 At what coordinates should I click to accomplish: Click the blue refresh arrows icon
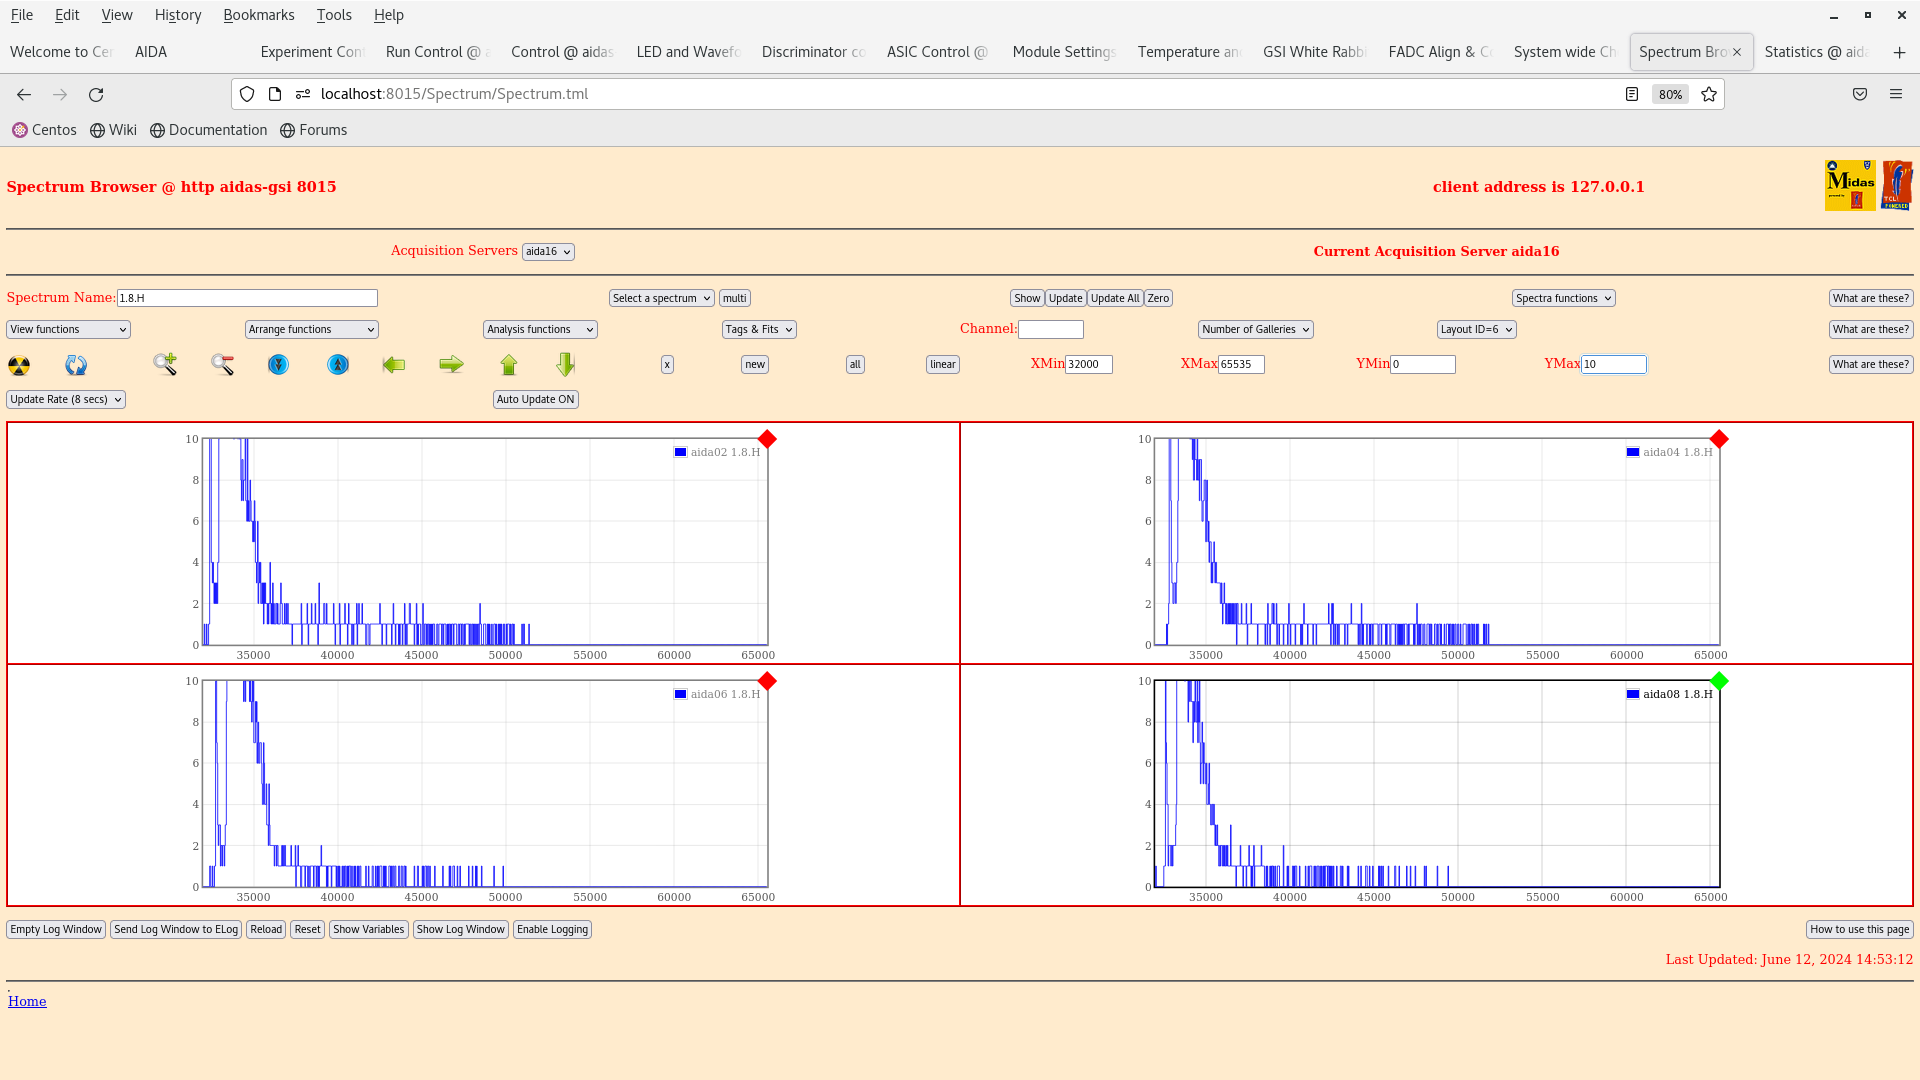(x=76, y=365)
